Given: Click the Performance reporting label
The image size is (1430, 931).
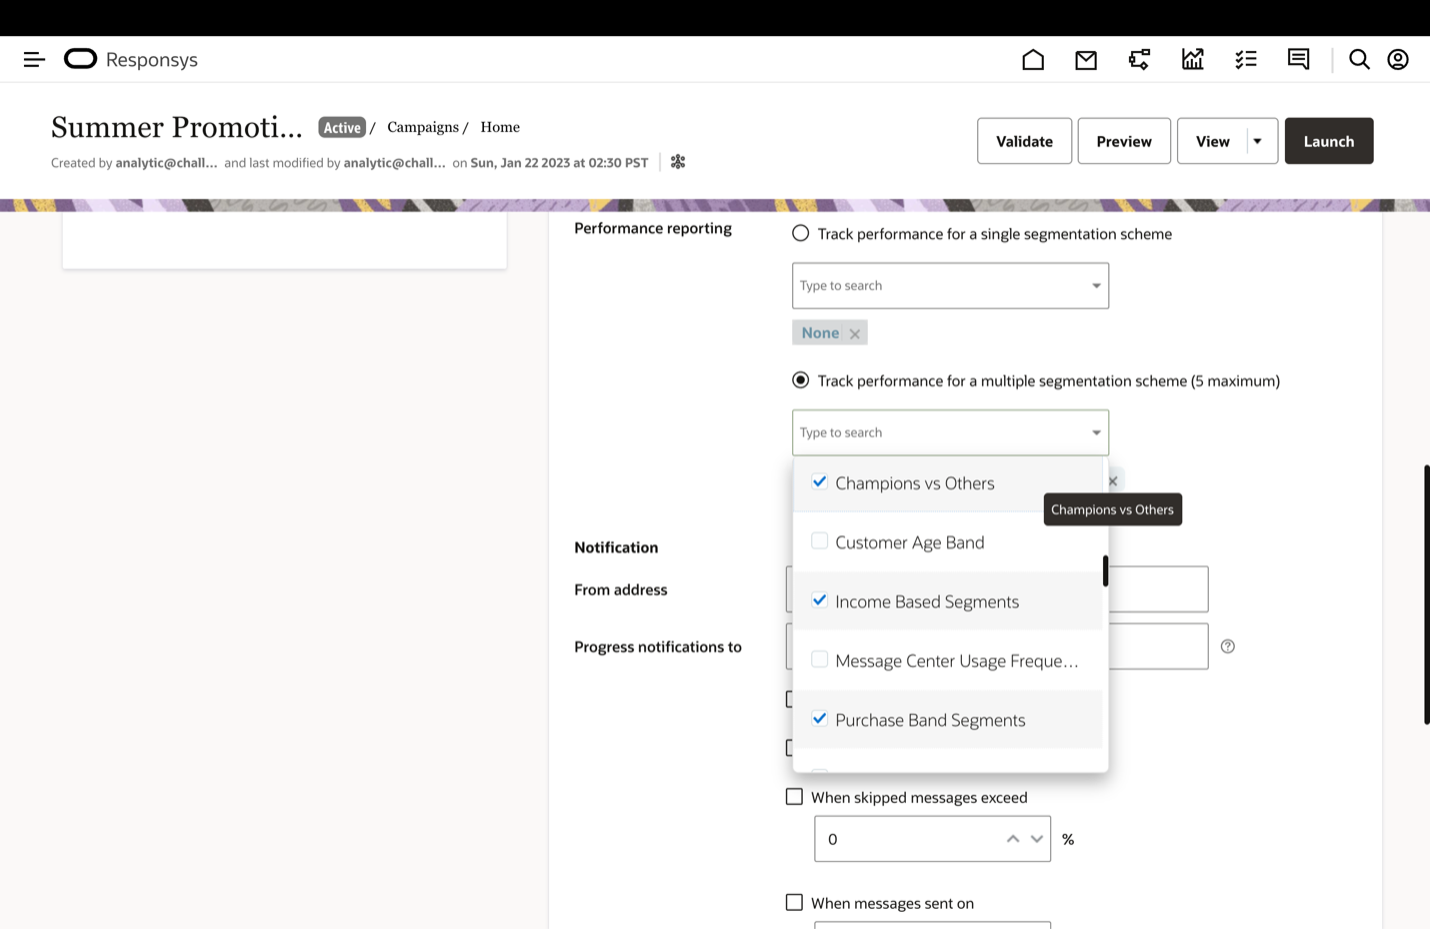Looking at the screenshot, I should coord(653,228).
